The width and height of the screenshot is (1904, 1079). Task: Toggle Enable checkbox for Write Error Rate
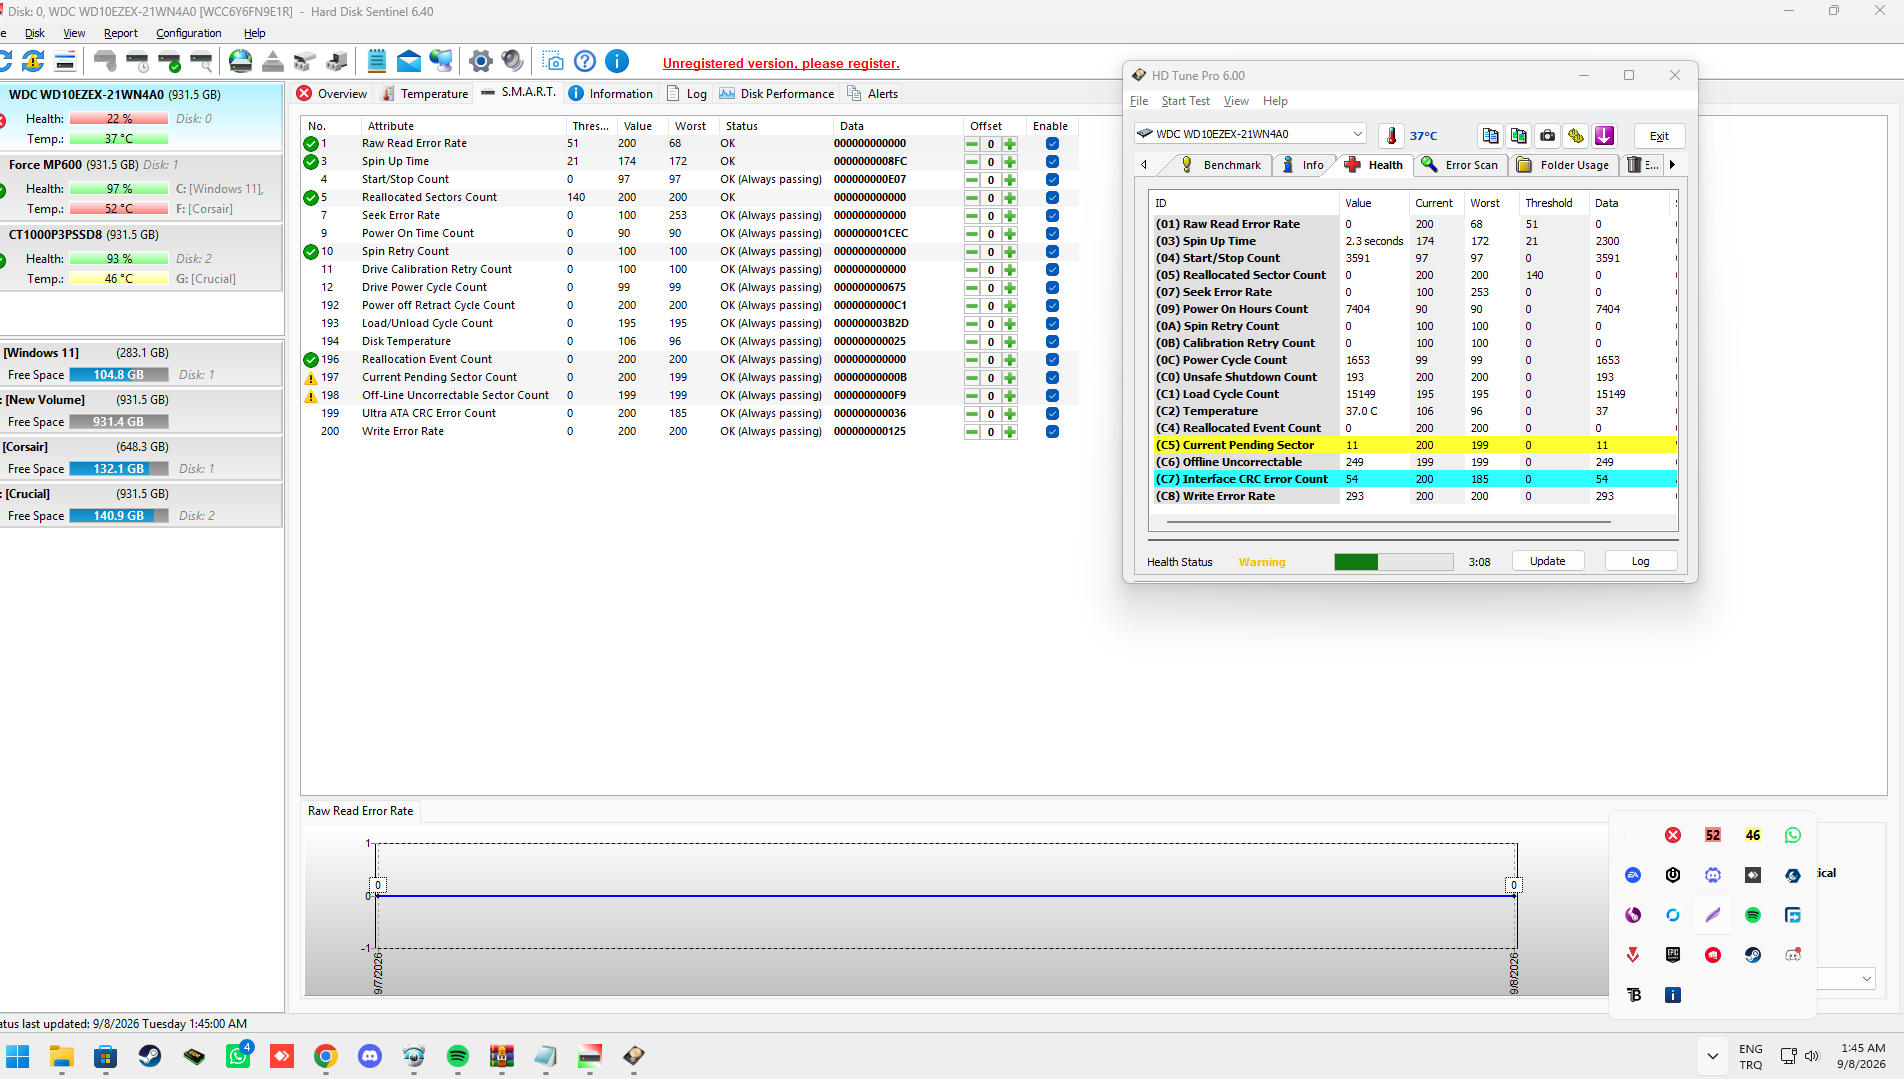tap(1052, 432)
